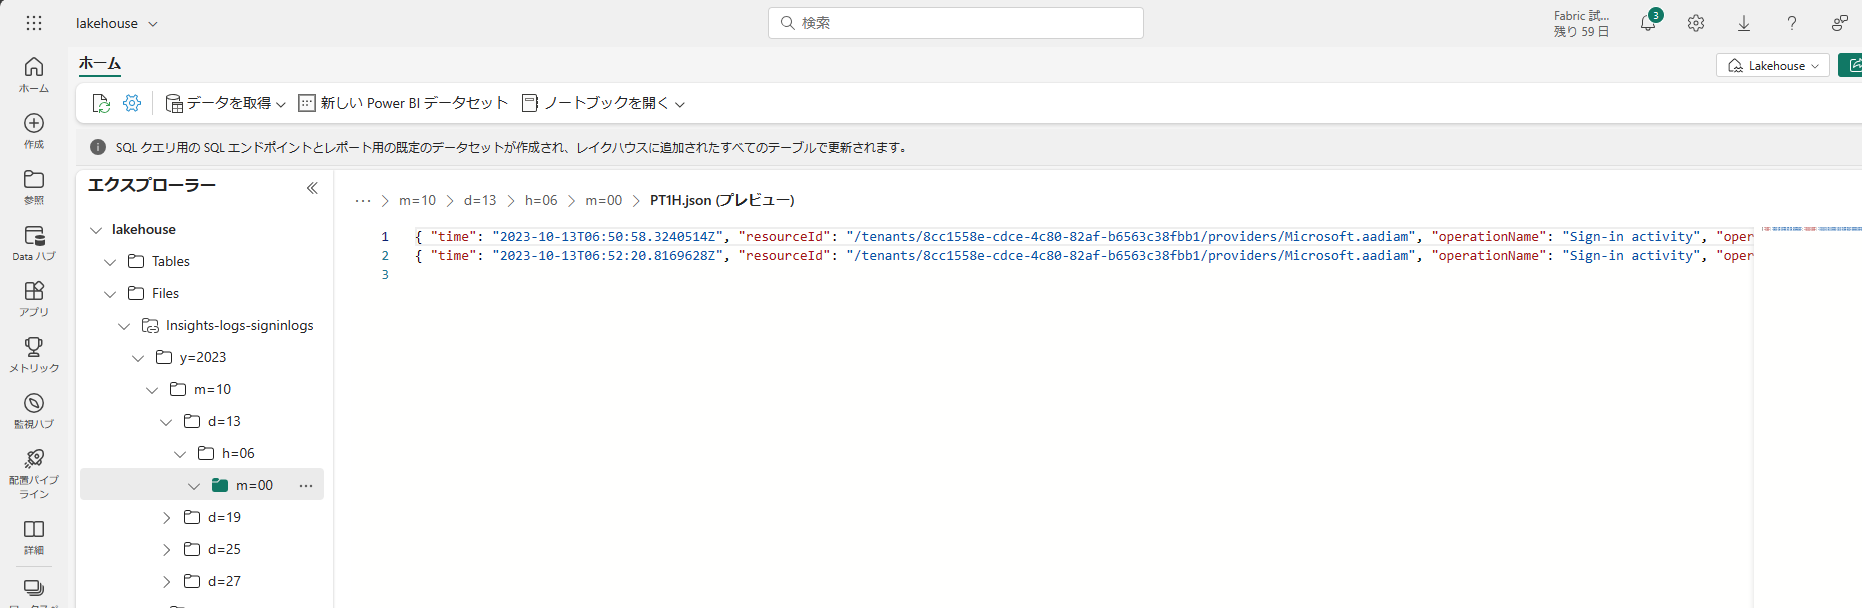Image resolution: width=1862 pixels, height=608 pixels.
Task: Click 新しい Power BI データセット
Action: (403, 103)
